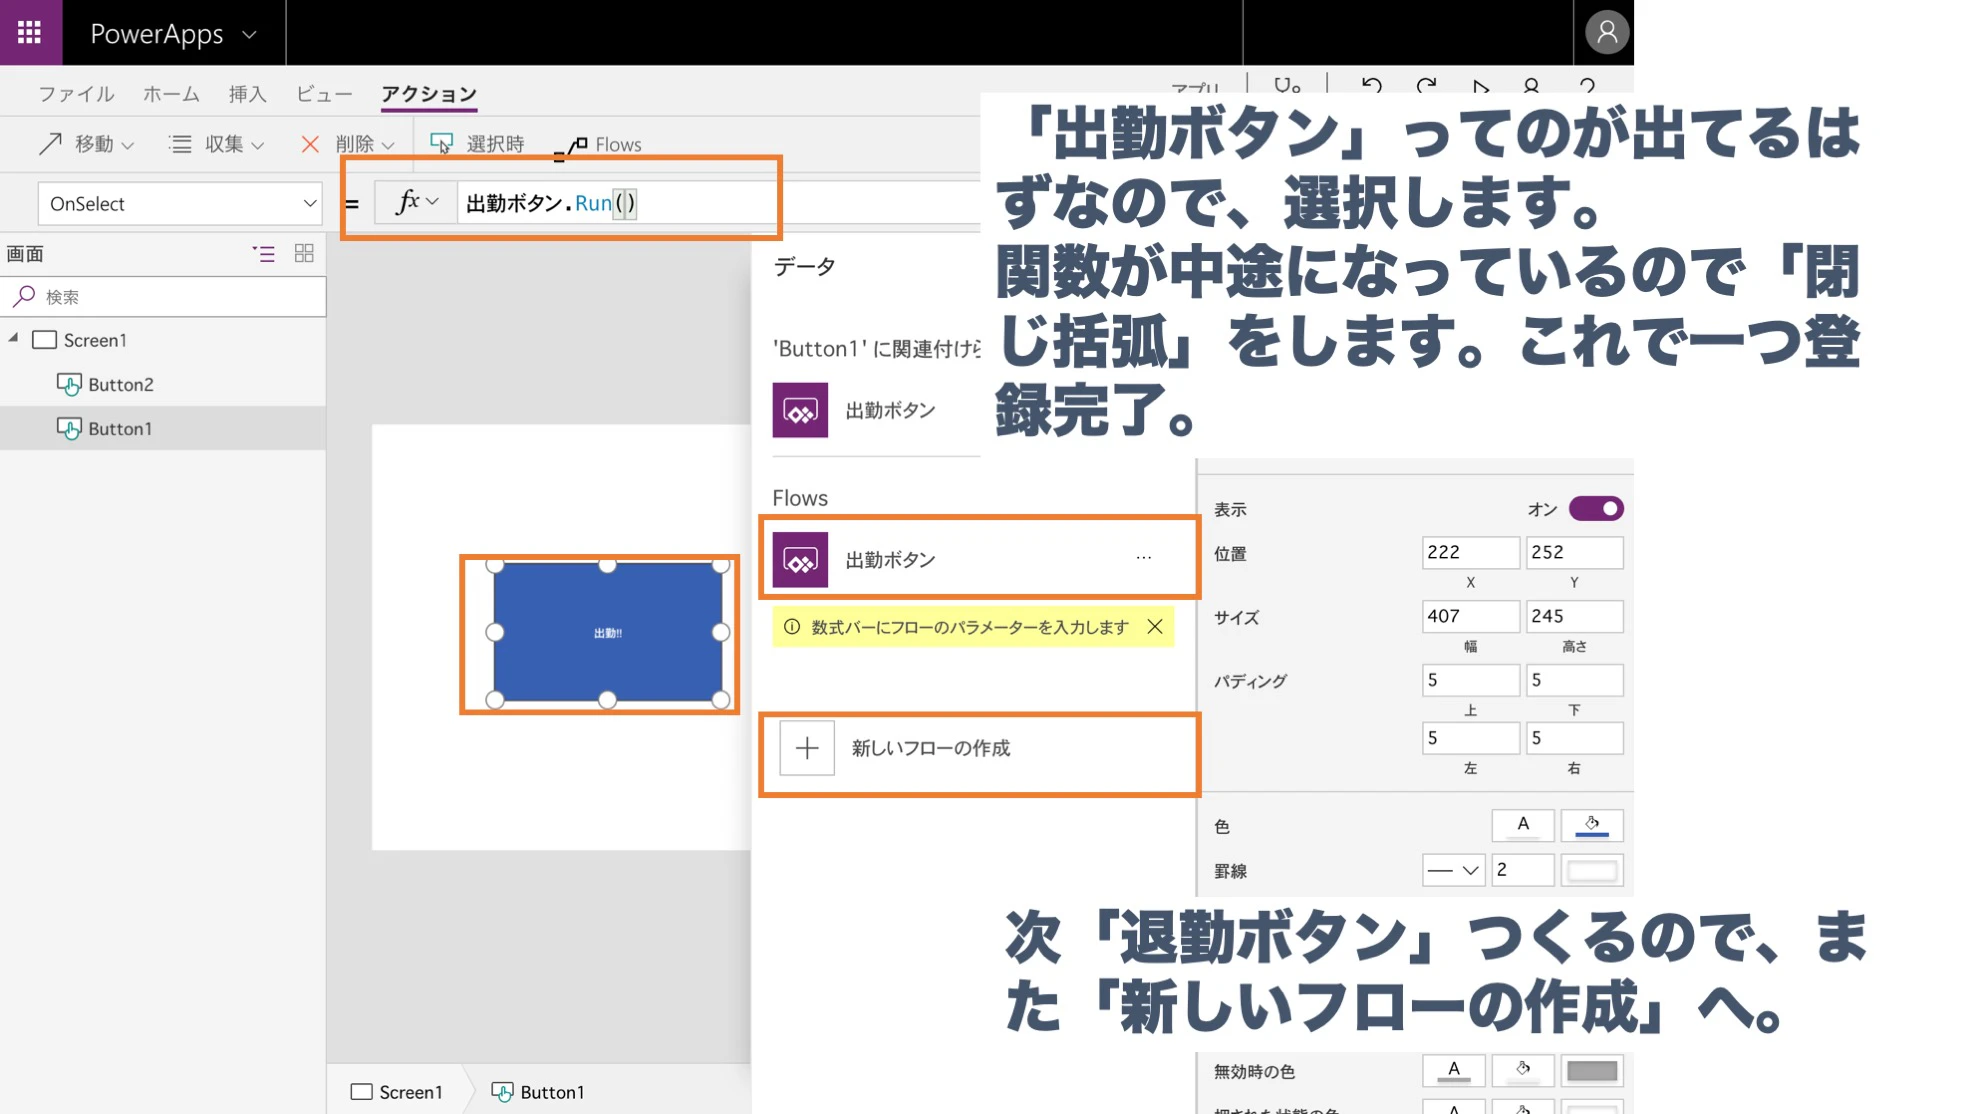Click the formula bar text 出勤ボタン.Run()
The width and height of the screenshot is (1980, 1114).
(550, 203)
